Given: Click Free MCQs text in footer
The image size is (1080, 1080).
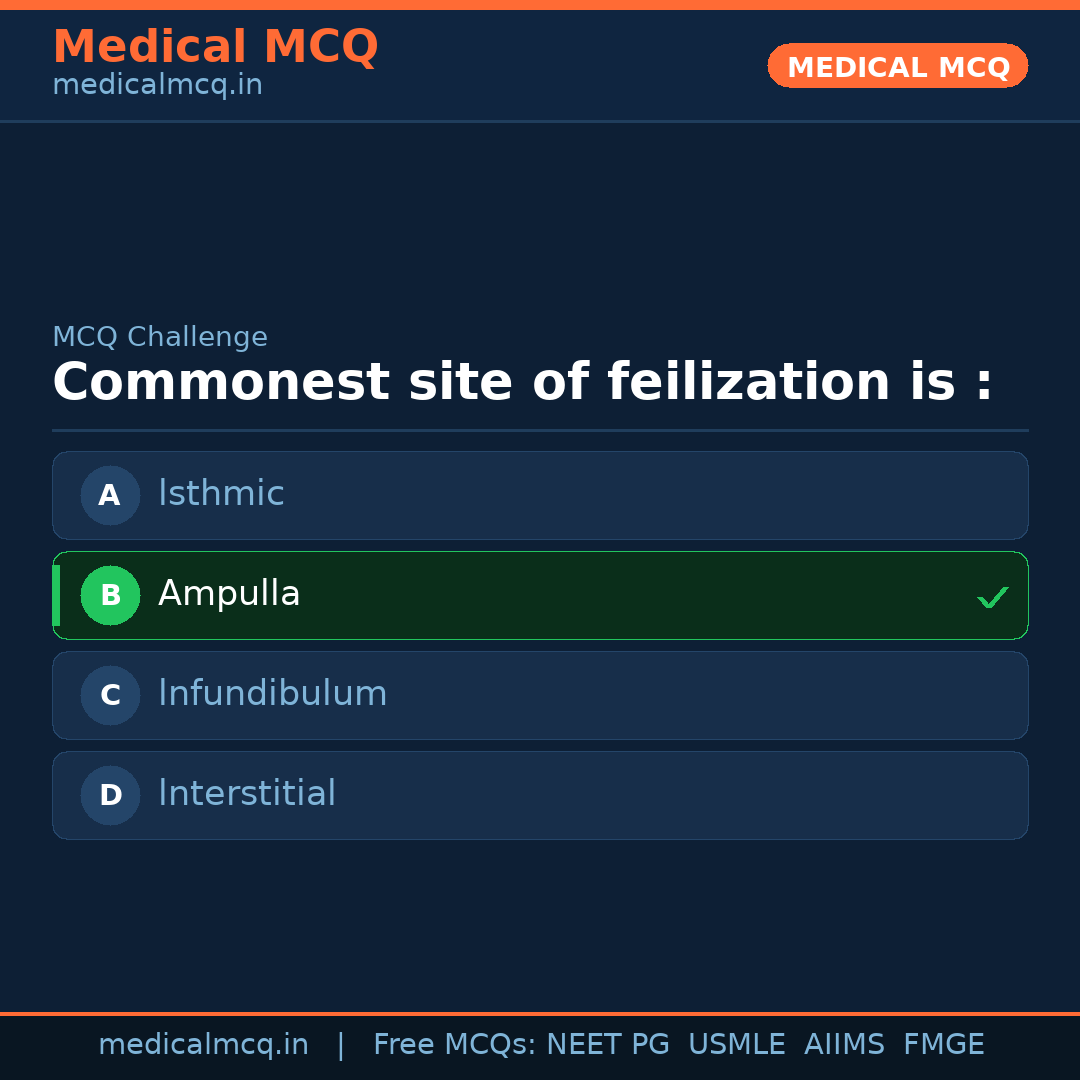Looking at the screenshot, I should pyautogui.click(x=455, y=1045).
